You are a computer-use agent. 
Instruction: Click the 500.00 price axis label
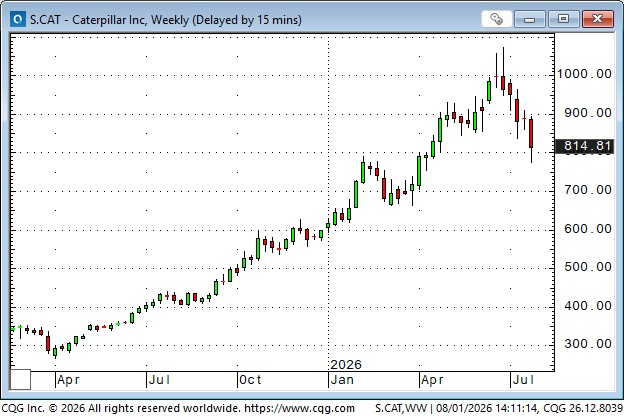click(x=588, y=267)
